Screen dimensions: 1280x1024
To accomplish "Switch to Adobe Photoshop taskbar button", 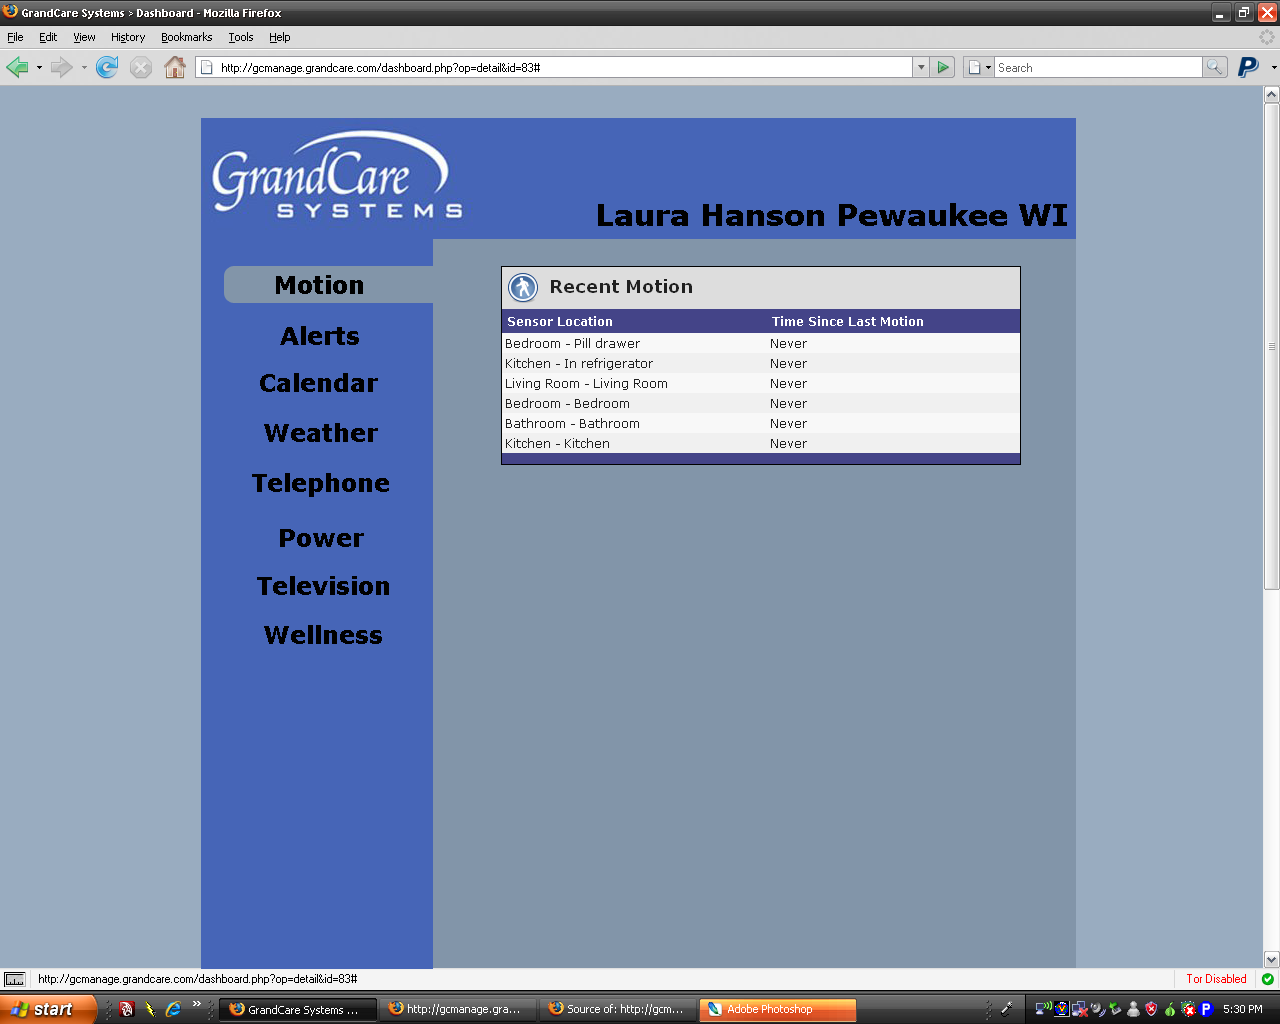I will click(778, 1009).
